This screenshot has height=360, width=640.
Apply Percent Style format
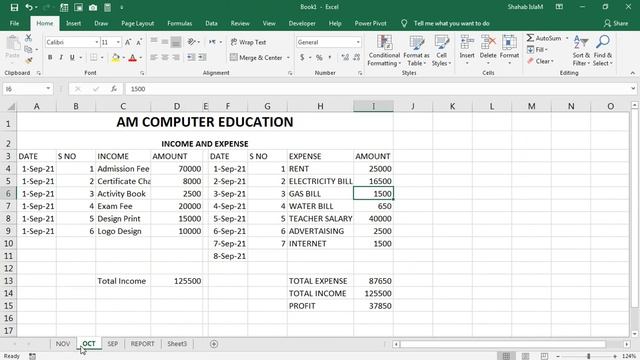[x=319, y=58]
